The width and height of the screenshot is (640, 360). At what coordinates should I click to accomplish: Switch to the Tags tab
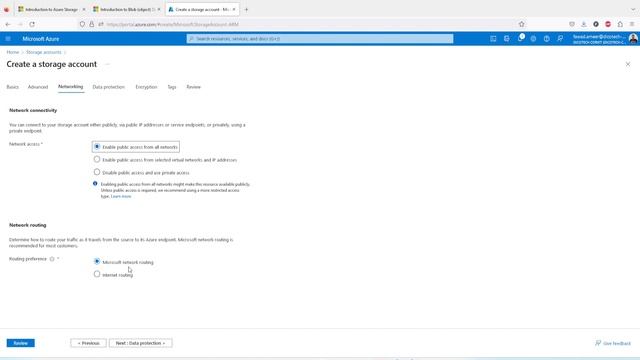coord(172,87)
